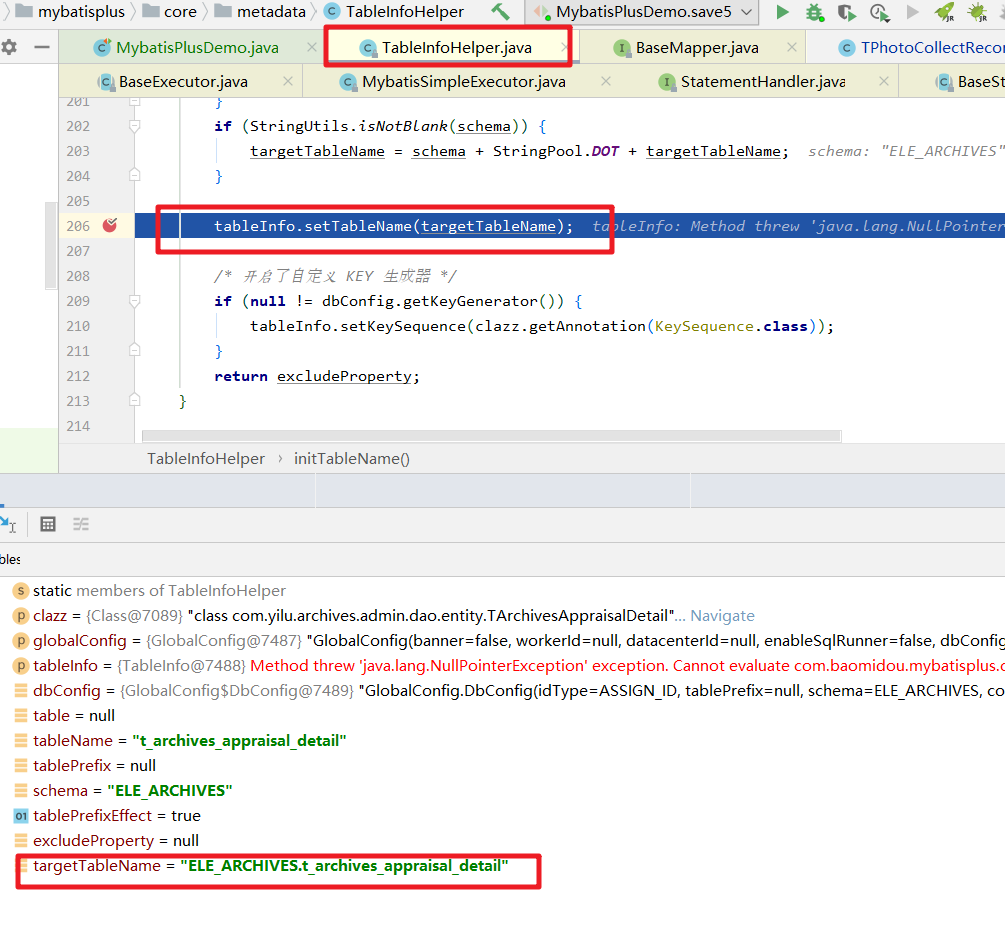Click the Build project hammer icon
1005x926 pixels.
click(x=500, y=12)
